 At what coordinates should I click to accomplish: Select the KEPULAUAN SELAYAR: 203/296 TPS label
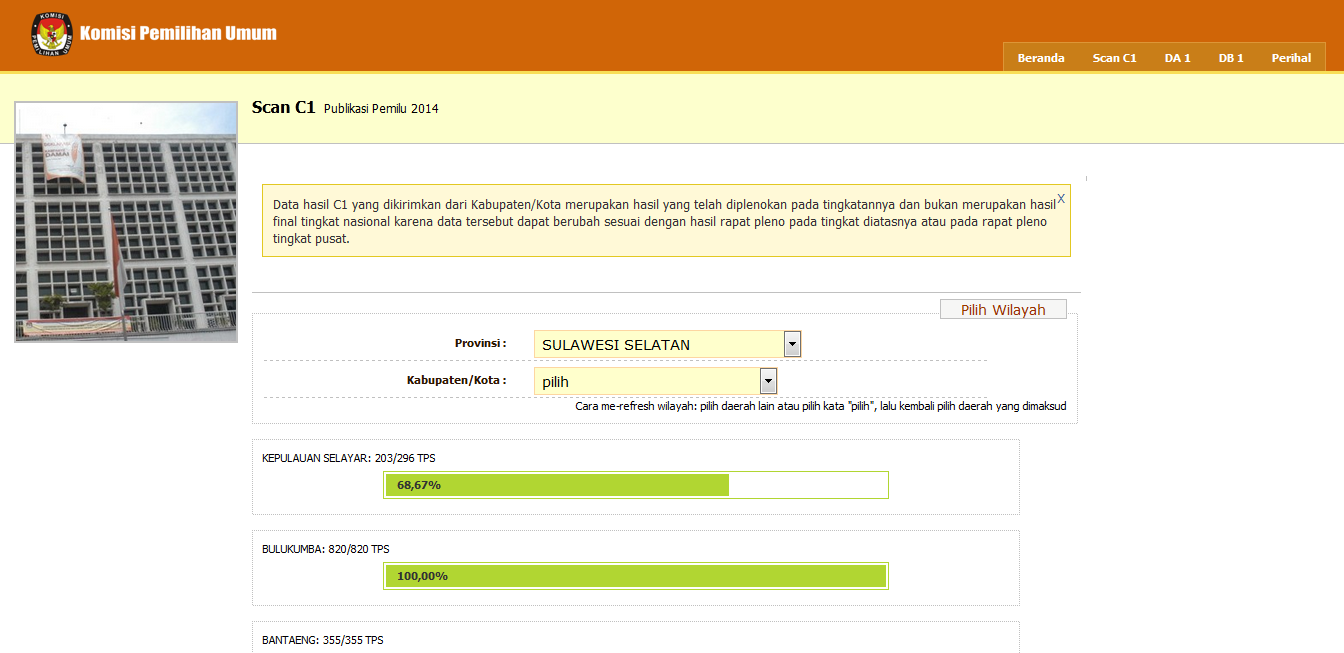coord(348,458)
